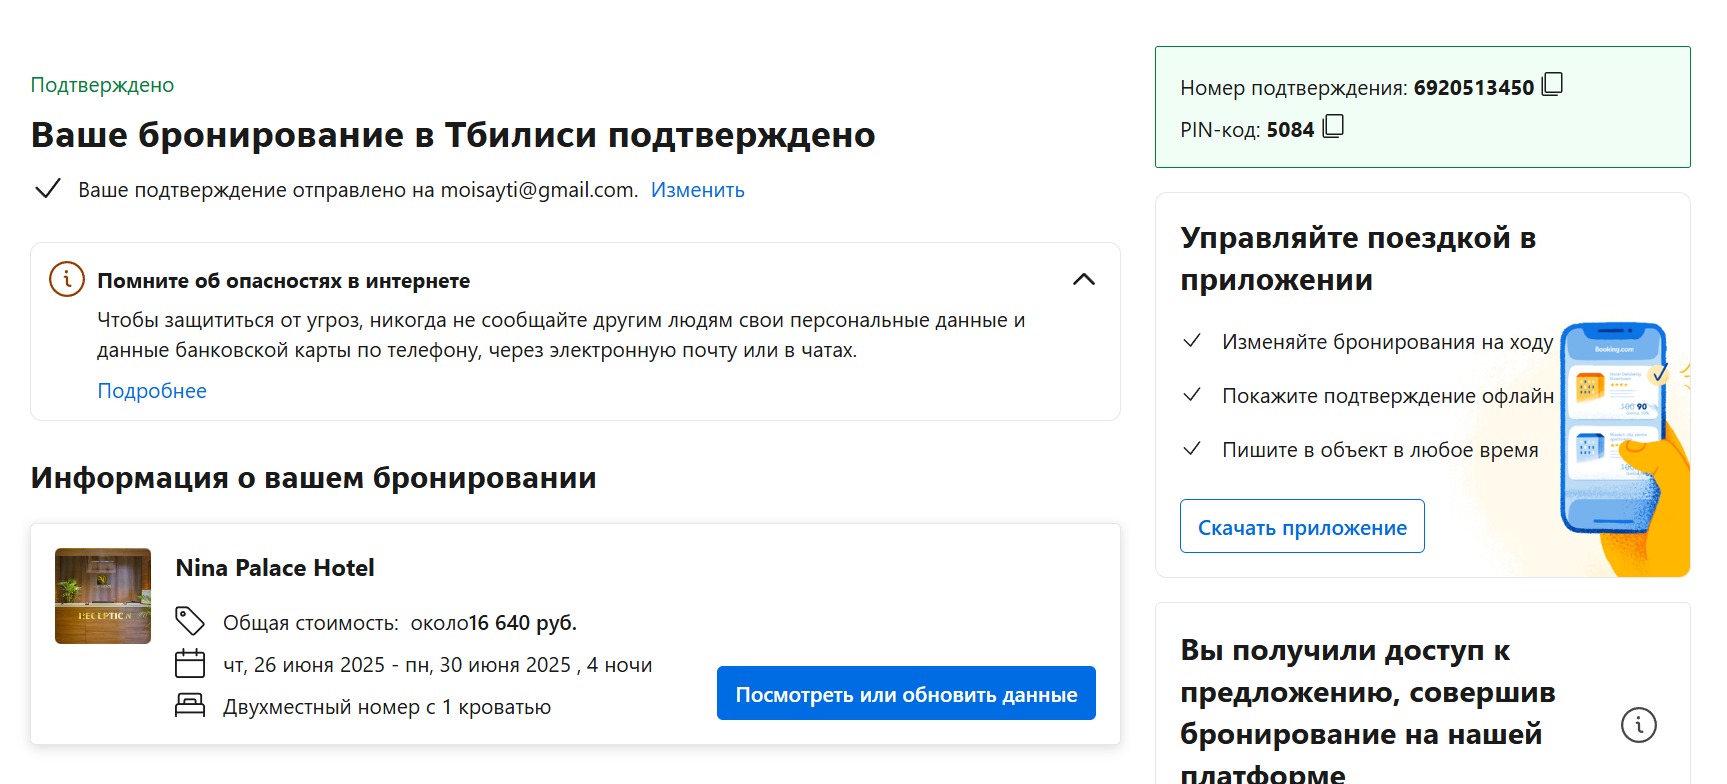Viewport: 1727px width, 784px height.
Task: Click 'Скачать приложение' button
Action: 1302,527
